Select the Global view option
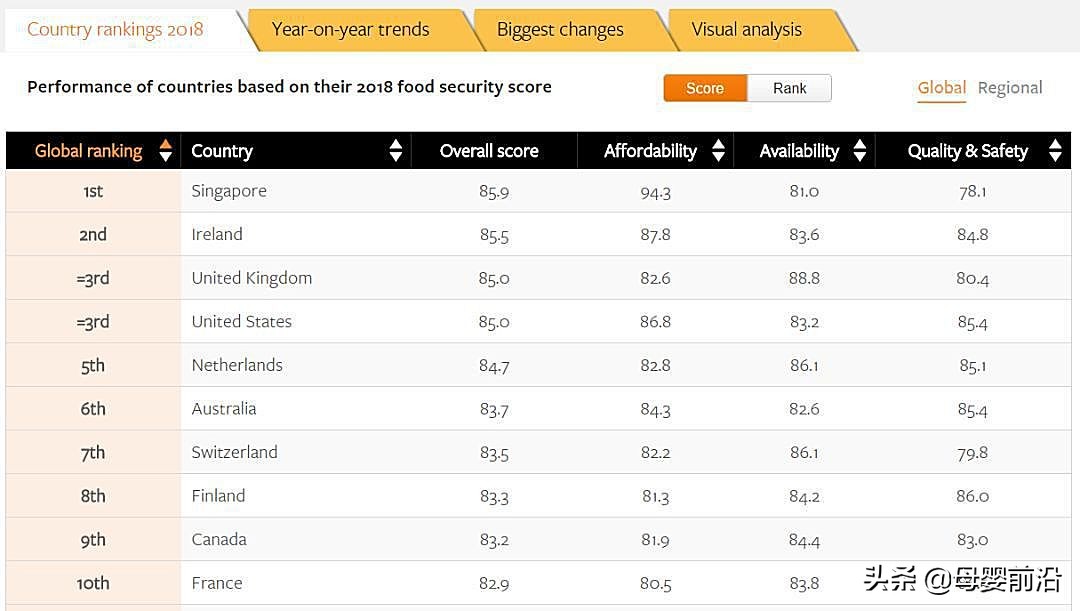Screen dimensions: 1080x611 (941, 88)
